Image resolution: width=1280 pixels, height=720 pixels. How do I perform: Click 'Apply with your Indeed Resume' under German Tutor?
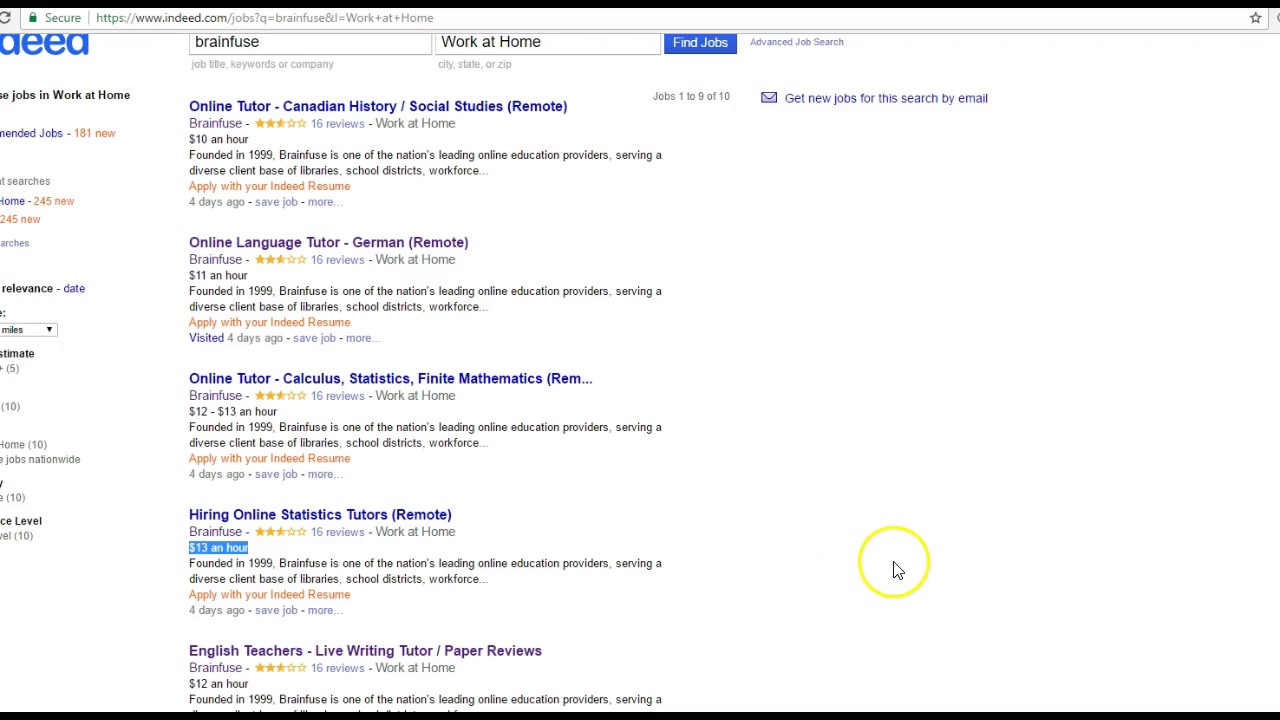click(x=270, y=322)
